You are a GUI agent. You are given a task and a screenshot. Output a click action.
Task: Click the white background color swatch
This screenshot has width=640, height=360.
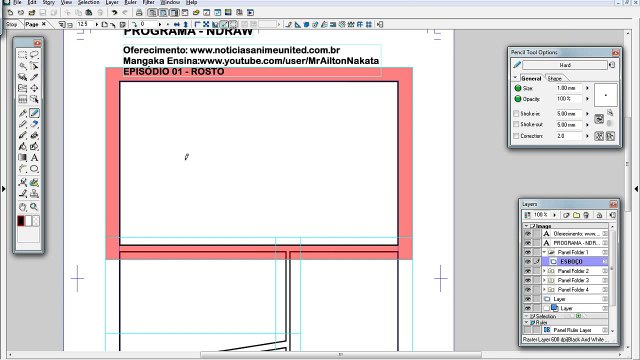29,221
